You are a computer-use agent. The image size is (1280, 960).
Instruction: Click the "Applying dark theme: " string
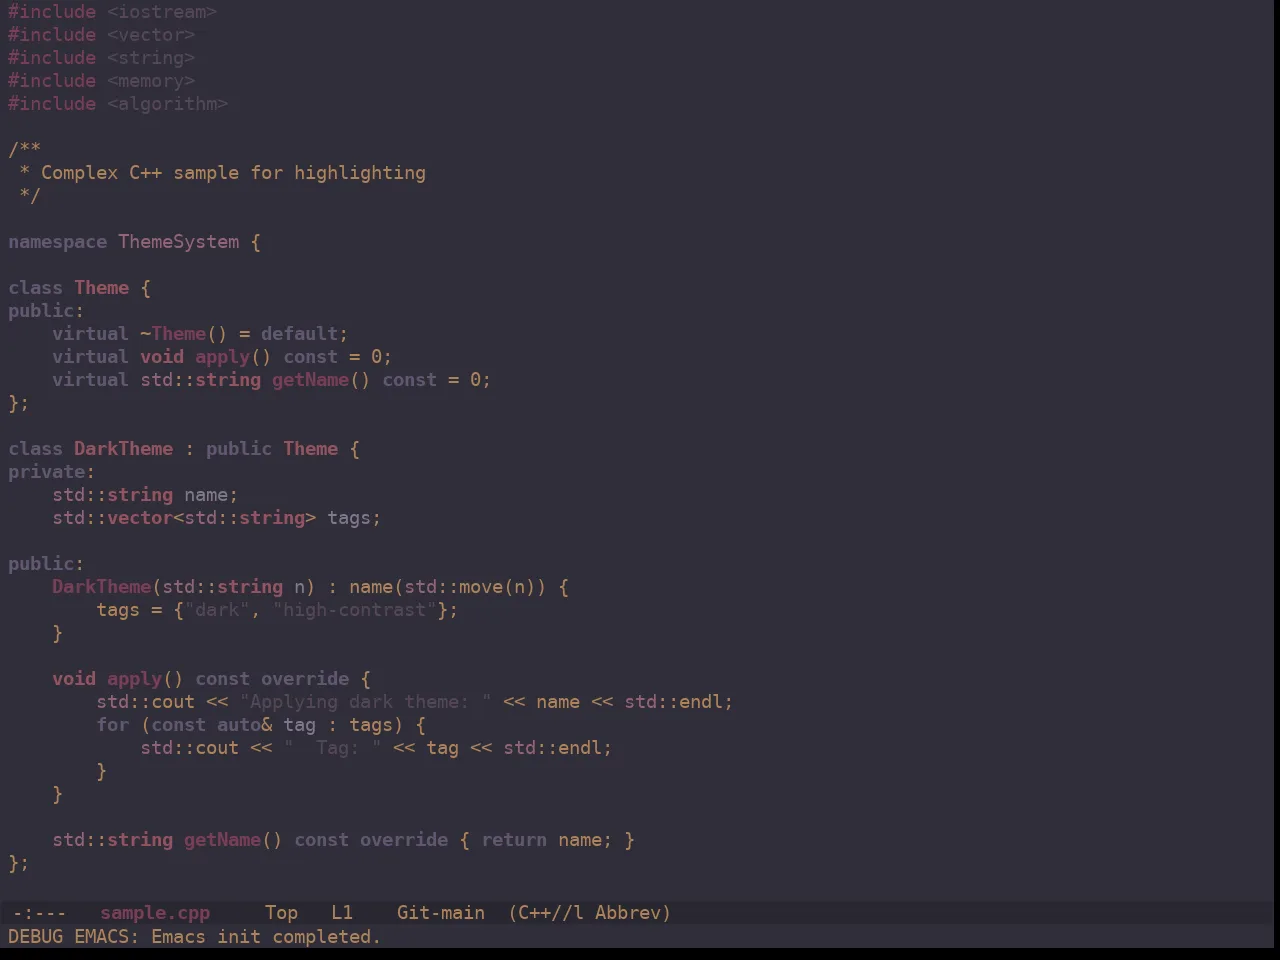365,702
